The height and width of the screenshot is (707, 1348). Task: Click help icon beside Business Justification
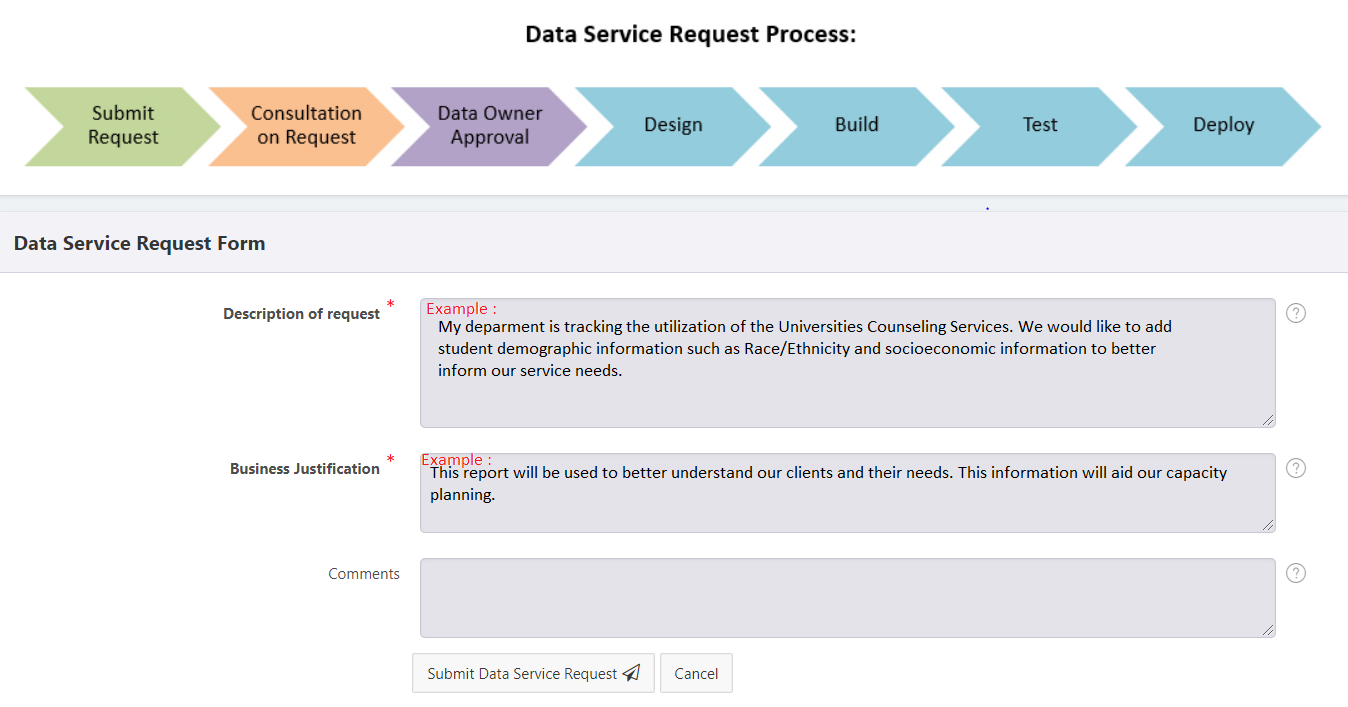(x=1296, y=468)
